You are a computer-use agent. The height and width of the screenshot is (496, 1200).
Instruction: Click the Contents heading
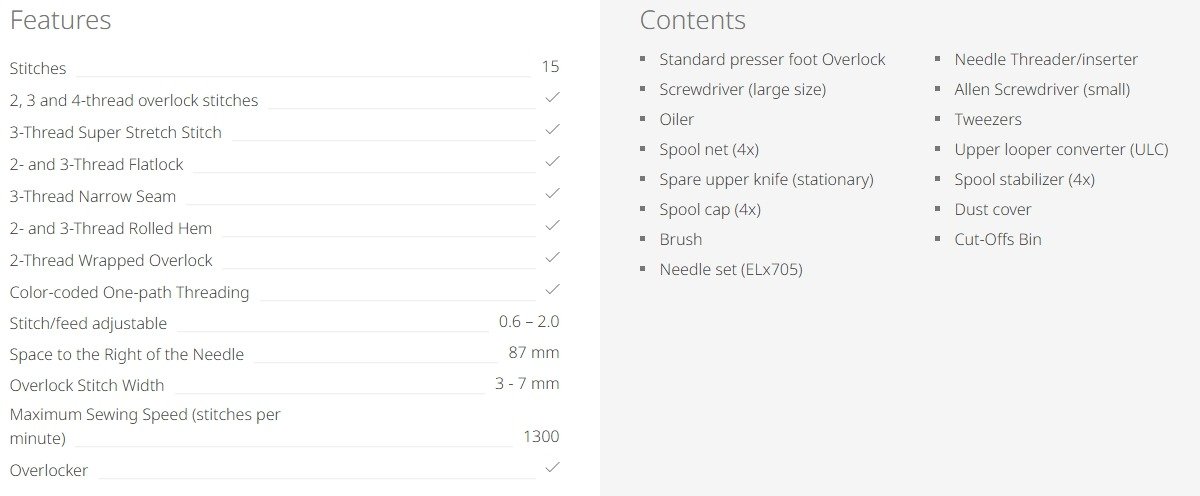692,20
